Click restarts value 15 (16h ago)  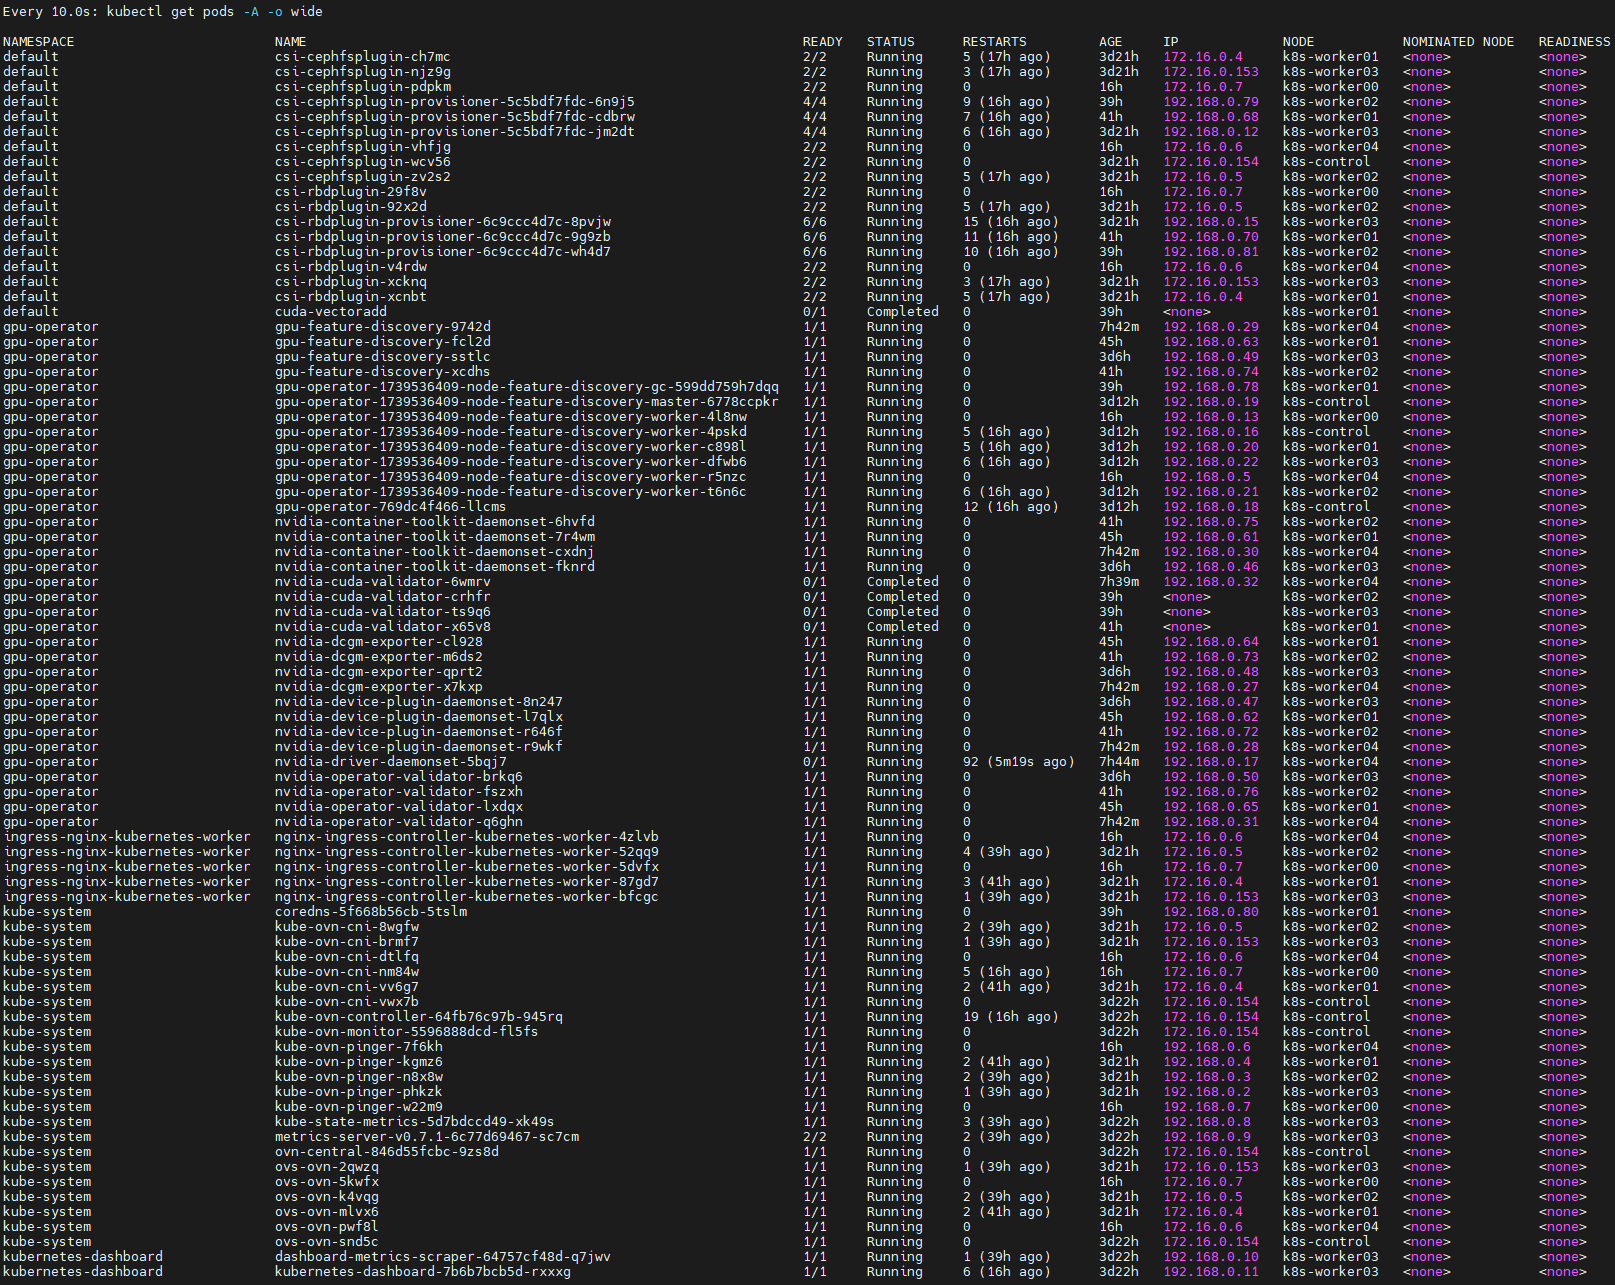1010,222
